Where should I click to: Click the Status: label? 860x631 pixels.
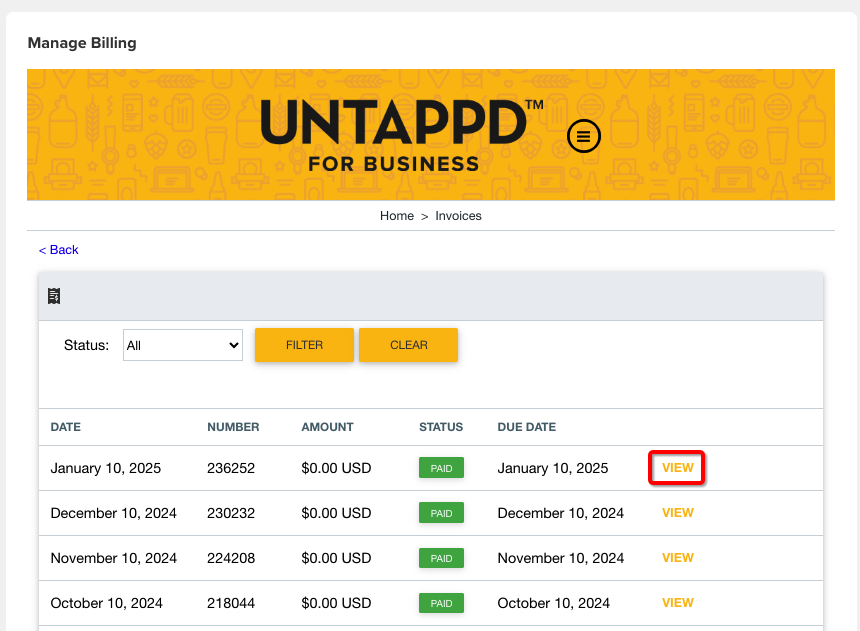(86, 345)
